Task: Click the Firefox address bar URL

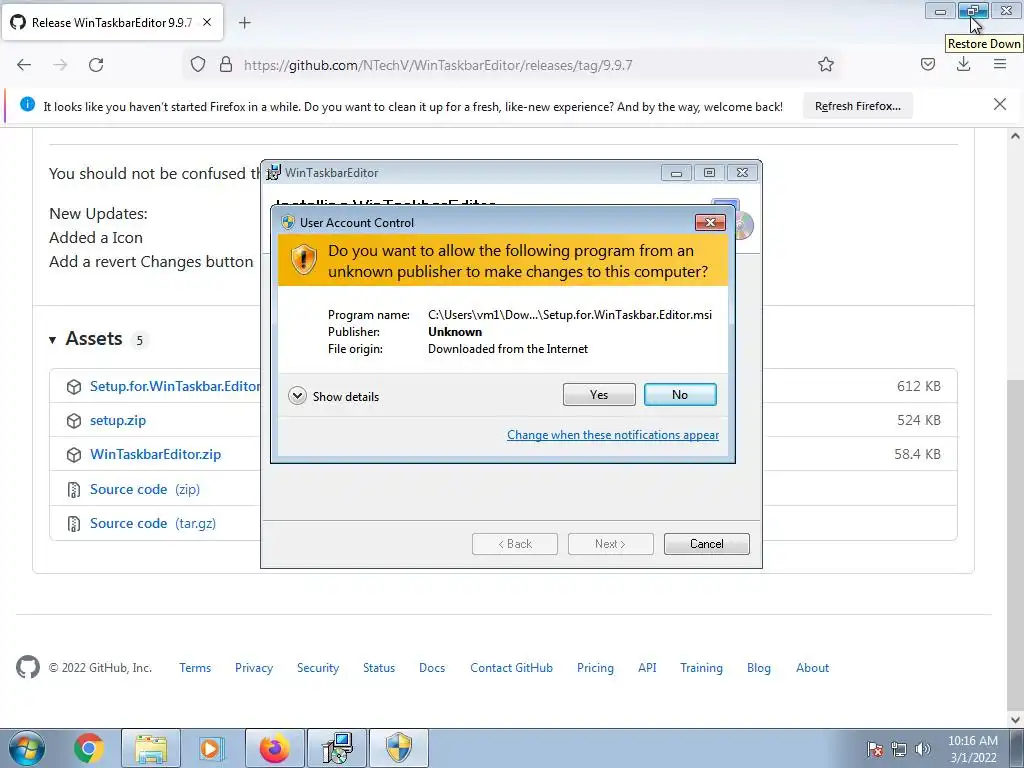Action: (438, 65)
